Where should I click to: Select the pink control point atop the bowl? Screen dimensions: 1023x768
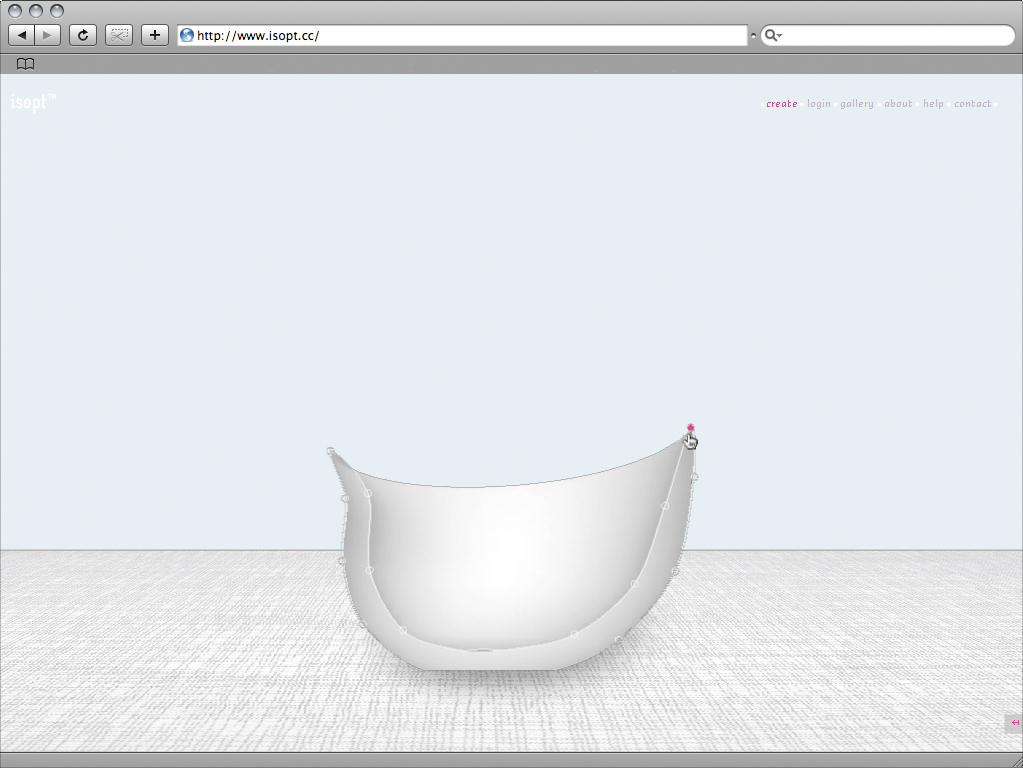pyautogui.click(x=690, y=428)
